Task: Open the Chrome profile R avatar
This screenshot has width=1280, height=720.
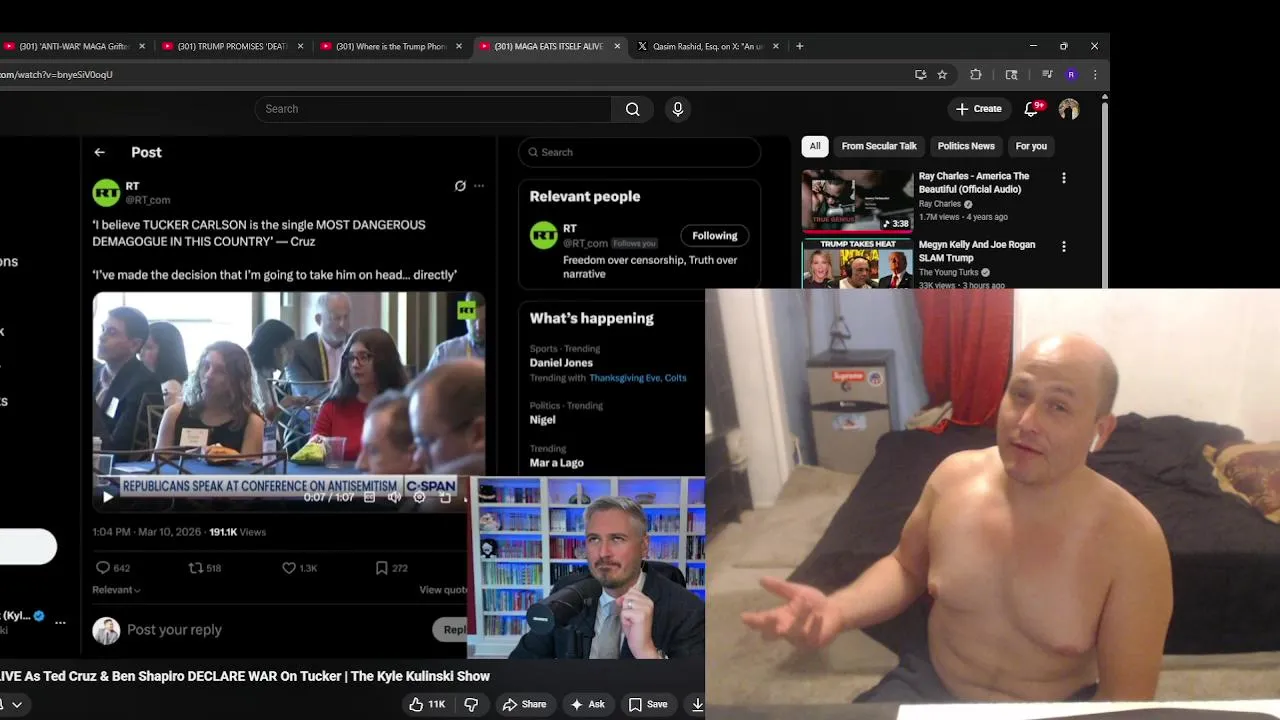Action: 1071,74
